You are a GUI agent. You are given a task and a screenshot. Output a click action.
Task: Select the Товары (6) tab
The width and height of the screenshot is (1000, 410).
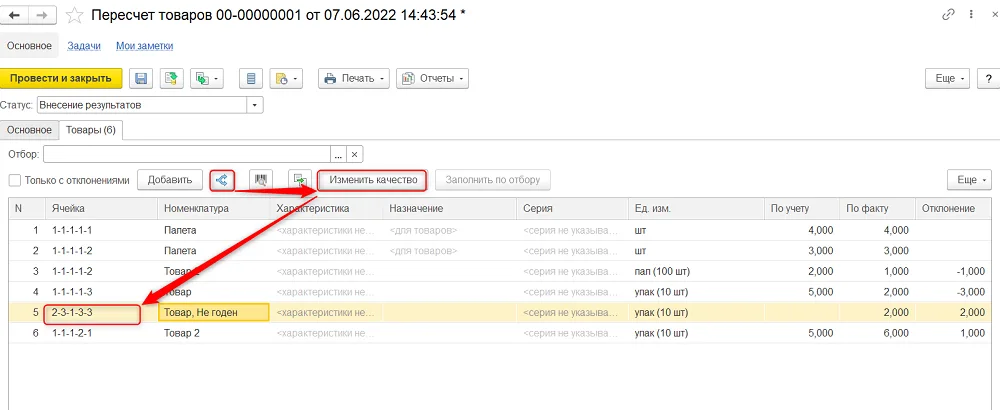click(x=91, y=129)
